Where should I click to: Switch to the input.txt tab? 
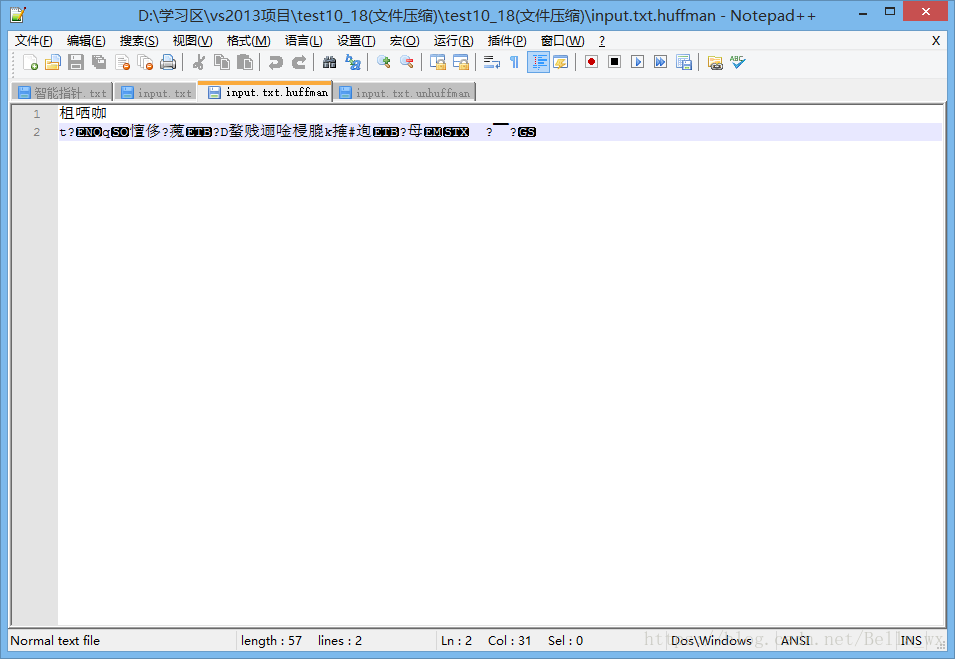[x=157, y=93]
